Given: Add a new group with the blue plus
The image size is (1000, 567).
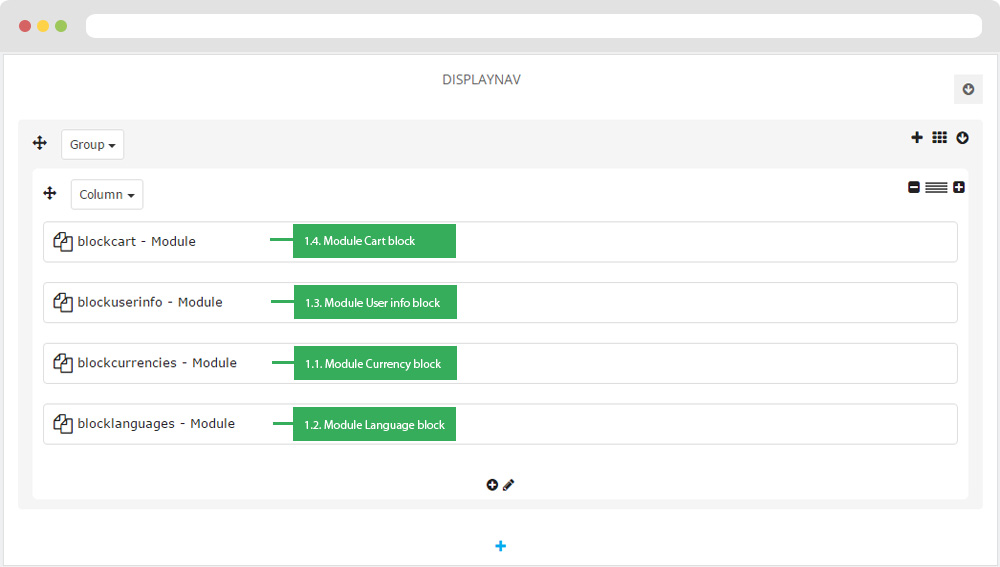Looking at the screenshot, I should coord(501,546).
